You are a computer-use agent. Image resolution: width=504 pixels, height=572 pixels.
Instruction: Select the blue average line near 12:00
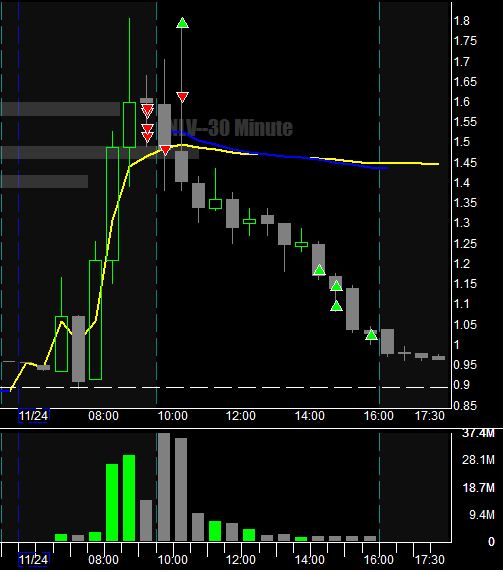tap(241, 151)
